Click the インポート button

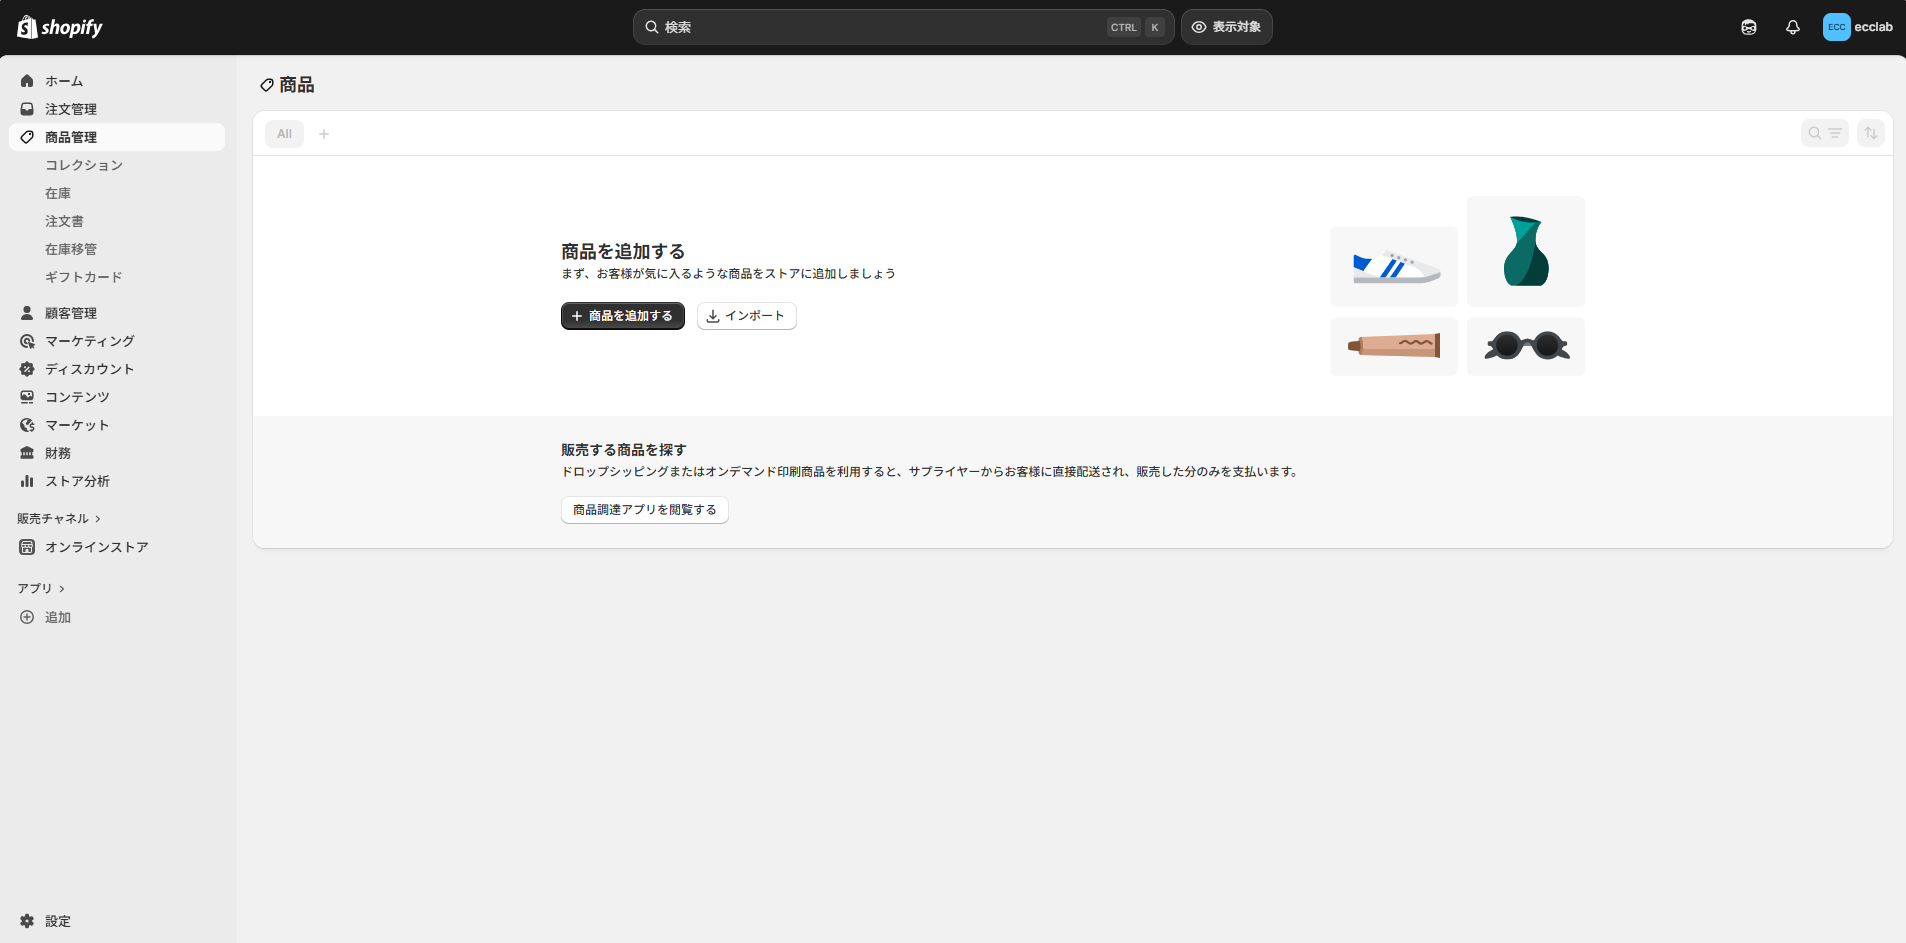(746, 316)
